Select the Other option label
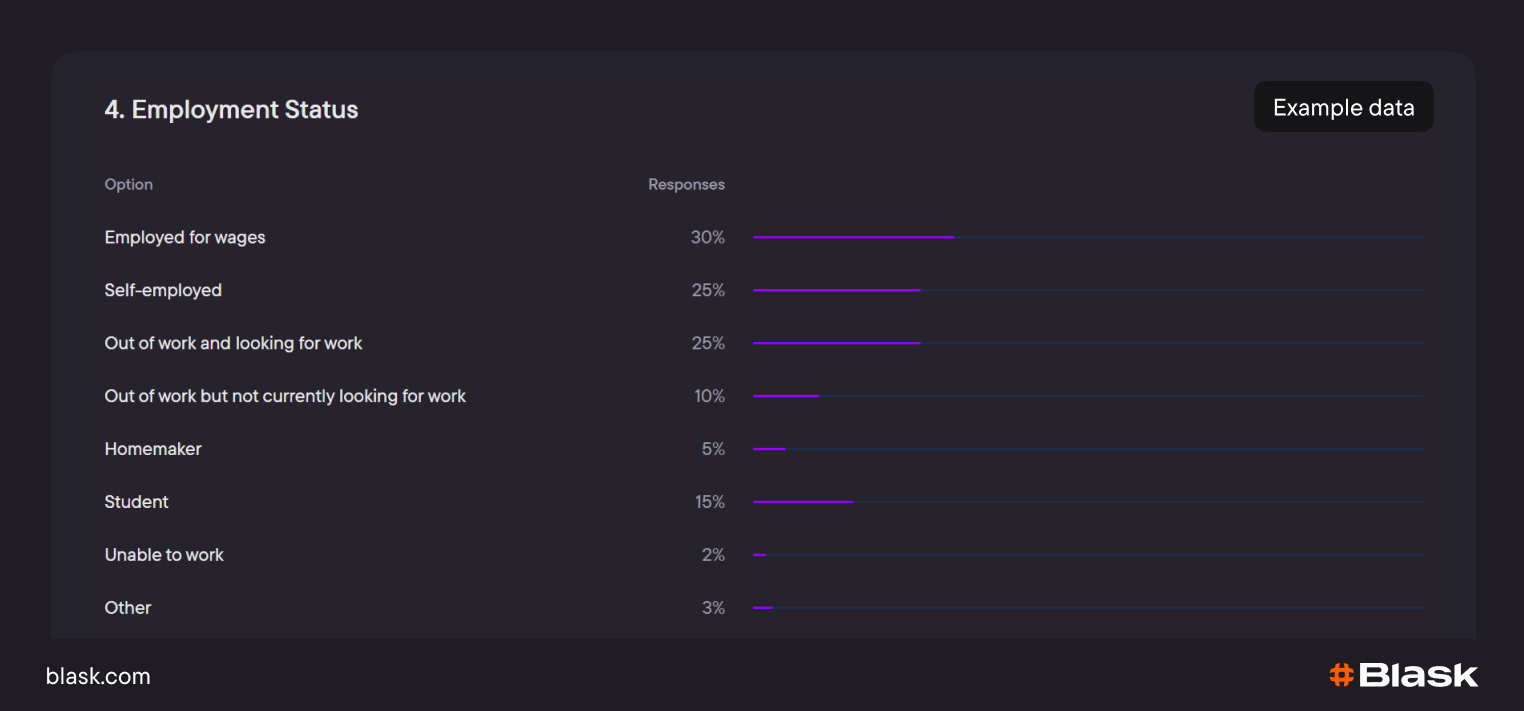Viewport: 1524px width, 711px height. click(x=128, y=608)
